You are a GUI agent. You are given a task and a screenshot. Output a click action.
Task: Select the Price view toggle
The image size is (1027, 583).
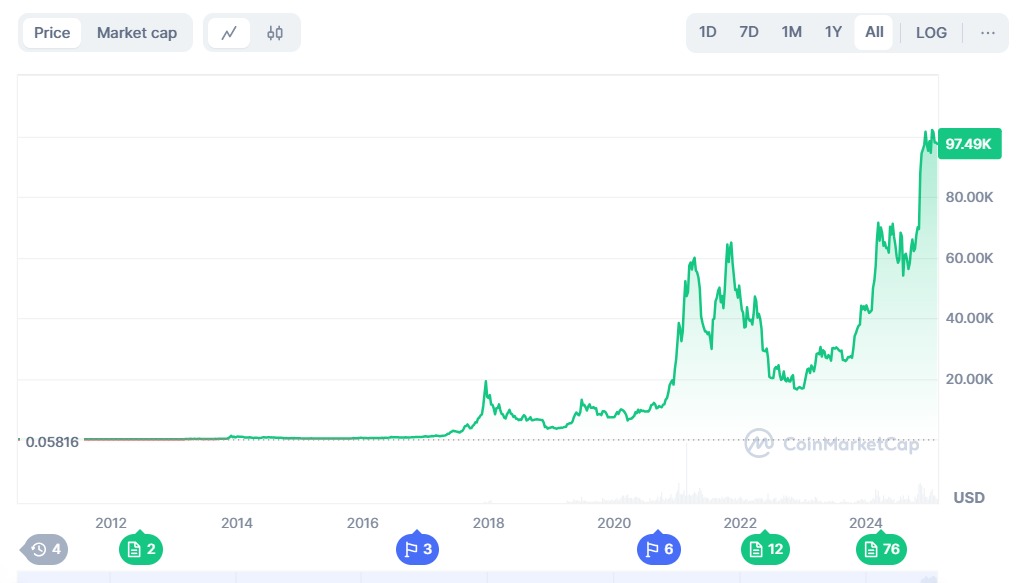[52, 33]
